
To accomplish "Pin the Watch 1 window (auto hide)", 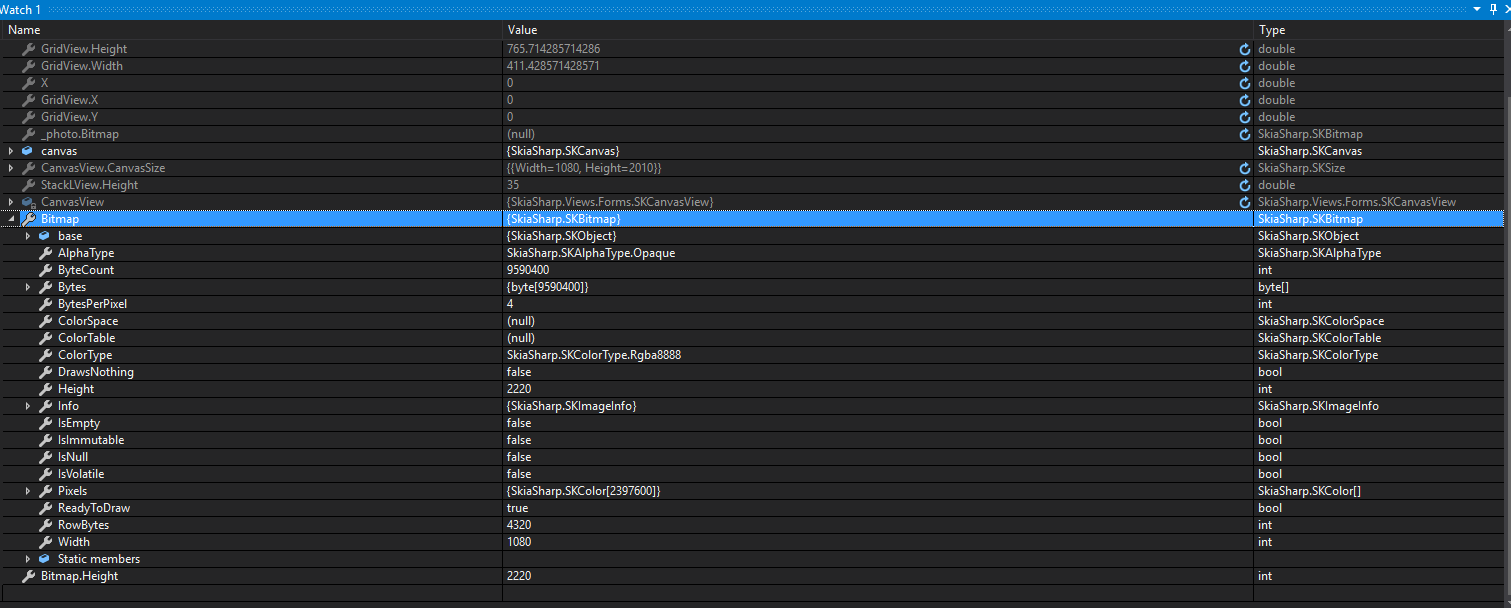I will 1492,9.
